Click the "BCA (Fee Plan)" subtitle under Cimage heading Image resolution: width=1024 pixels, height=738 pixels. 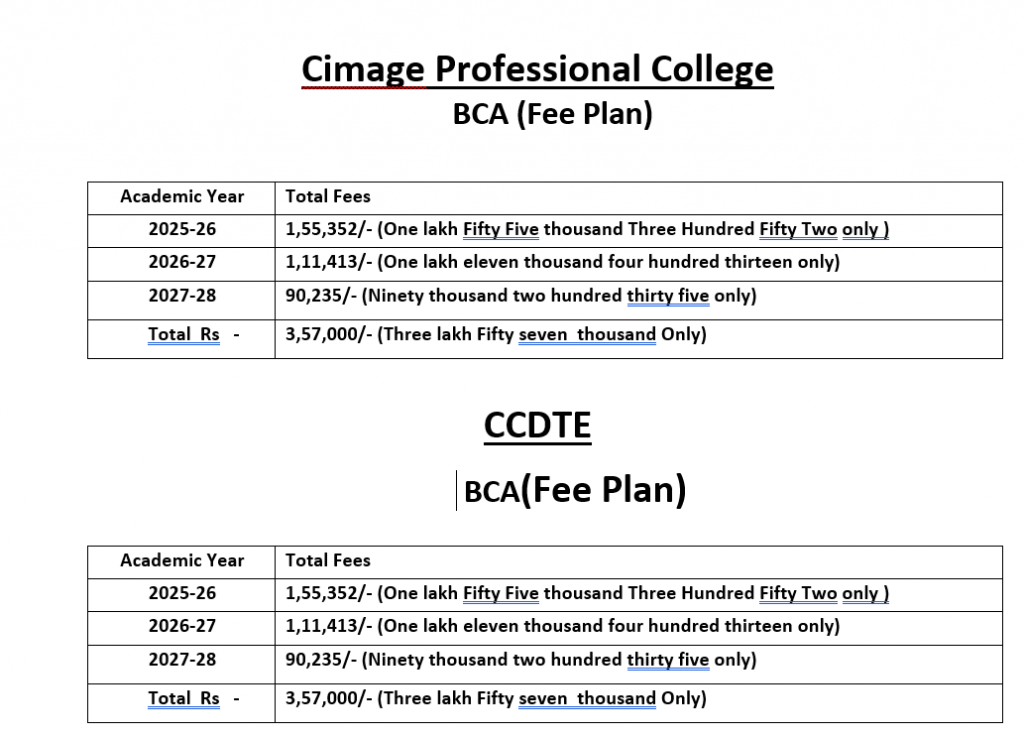pyautogui.click(x=552, y=115)
